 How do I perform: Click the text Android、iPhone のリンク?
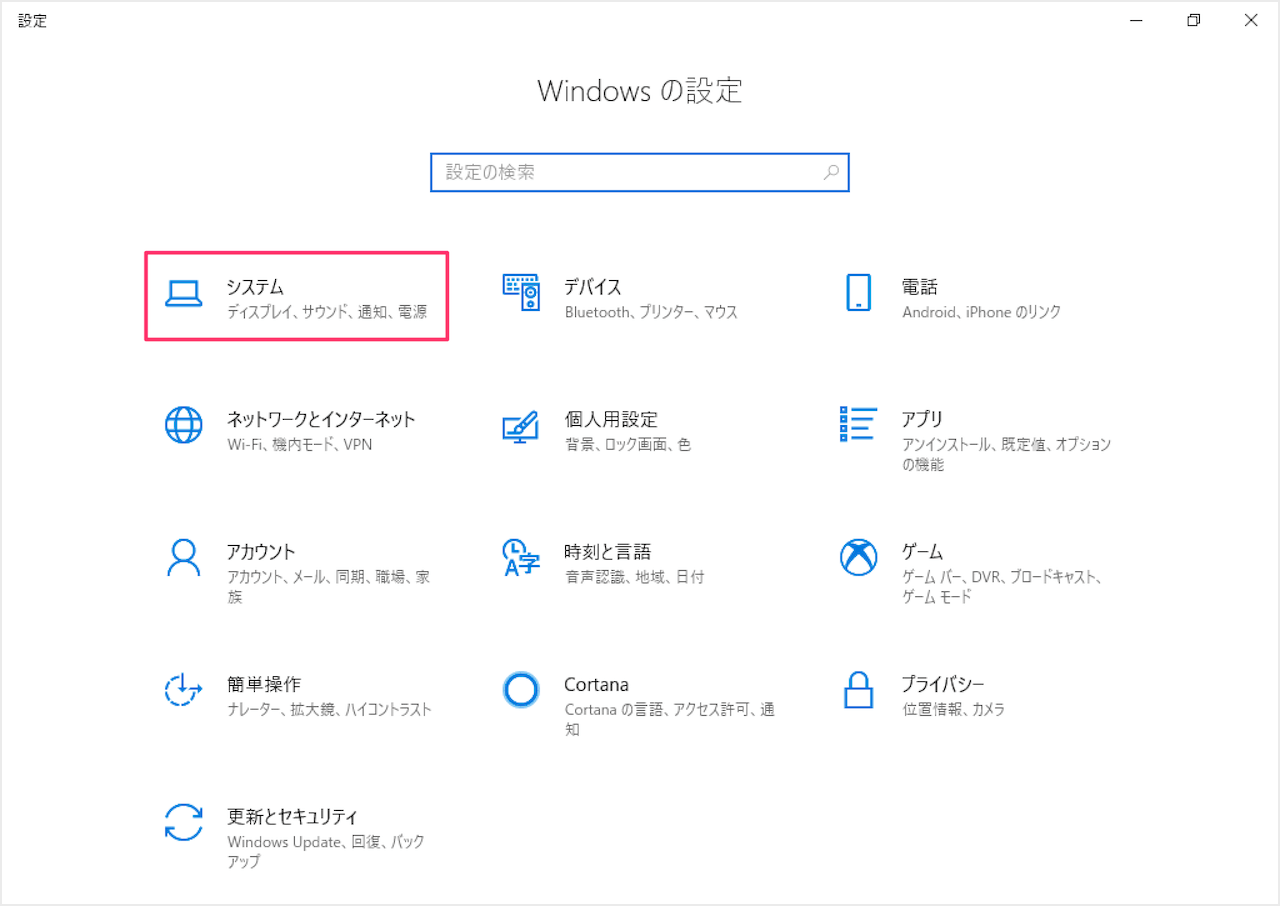[x=982, y=312]
